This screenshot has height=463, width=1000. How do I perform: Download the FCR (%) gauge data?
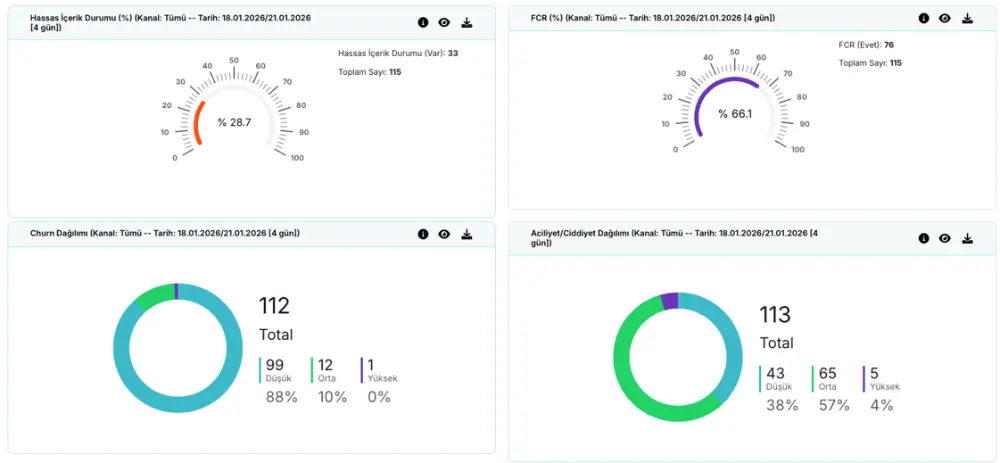[967, 18]
